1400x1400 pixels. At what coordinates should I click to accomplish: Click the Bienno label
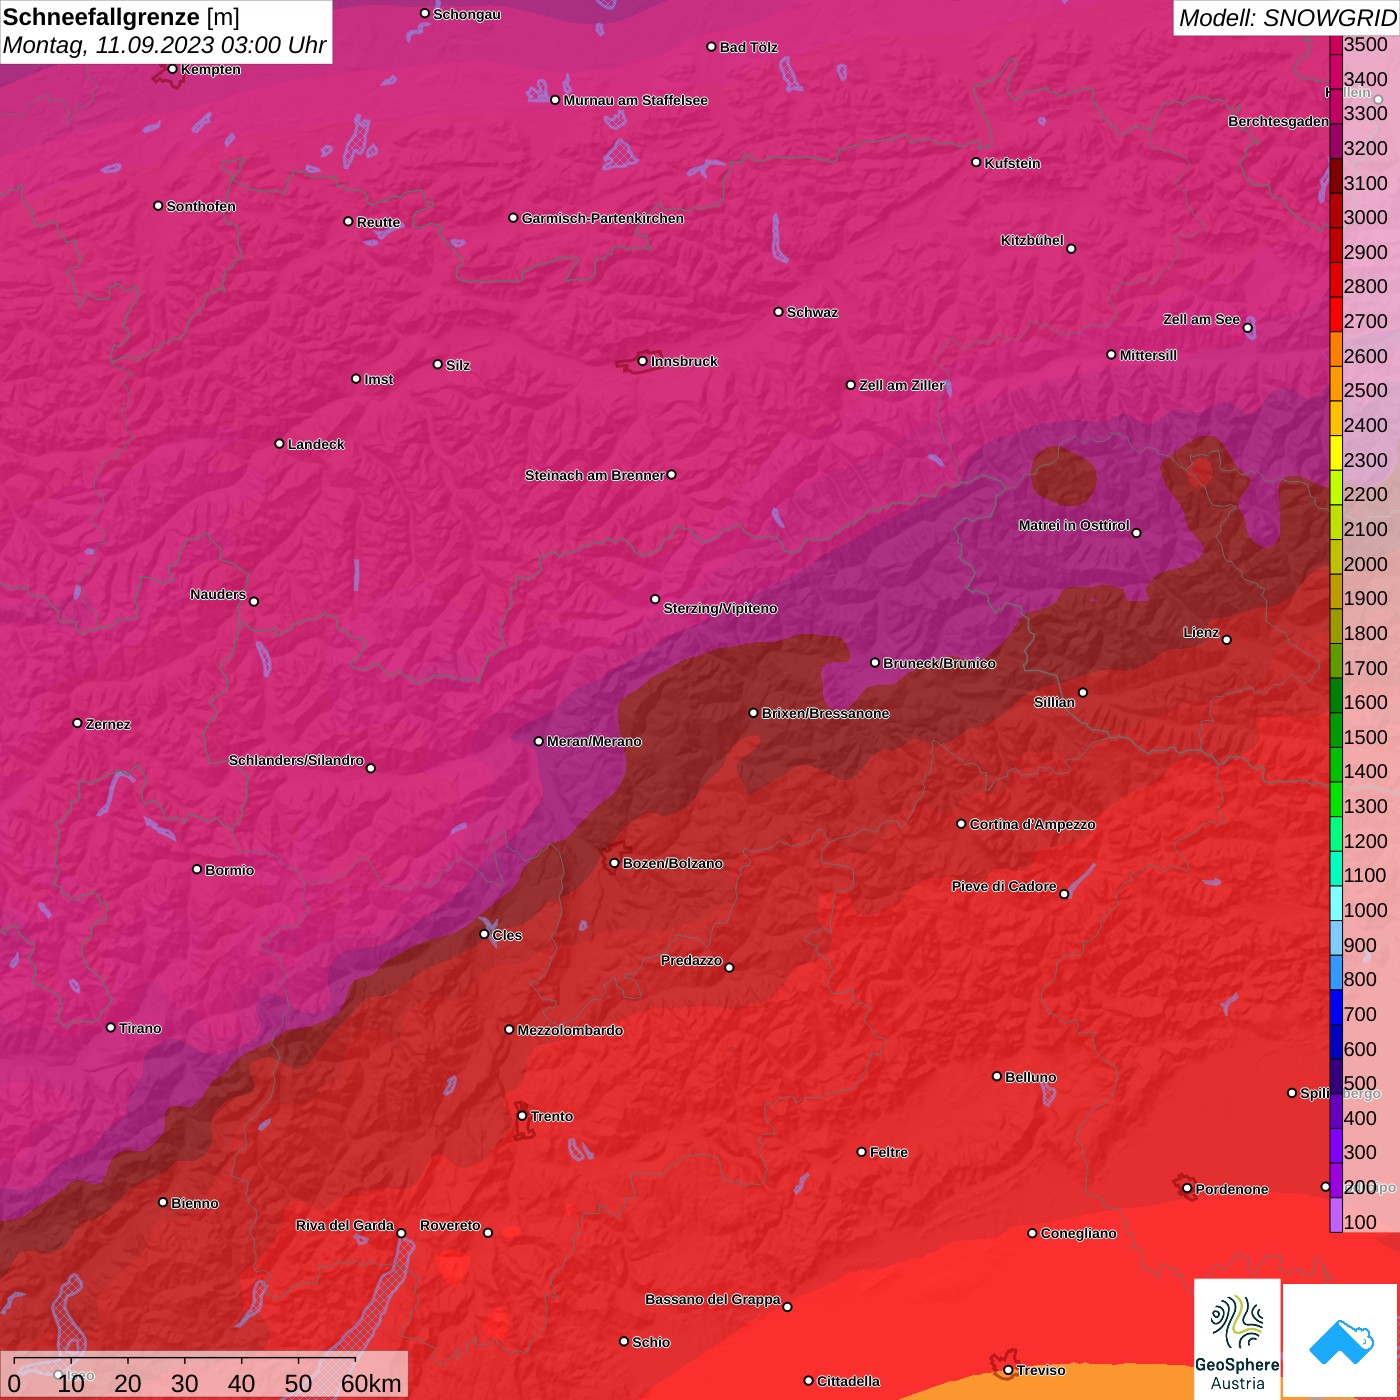pyautogui.click(x=194, y=1203)
